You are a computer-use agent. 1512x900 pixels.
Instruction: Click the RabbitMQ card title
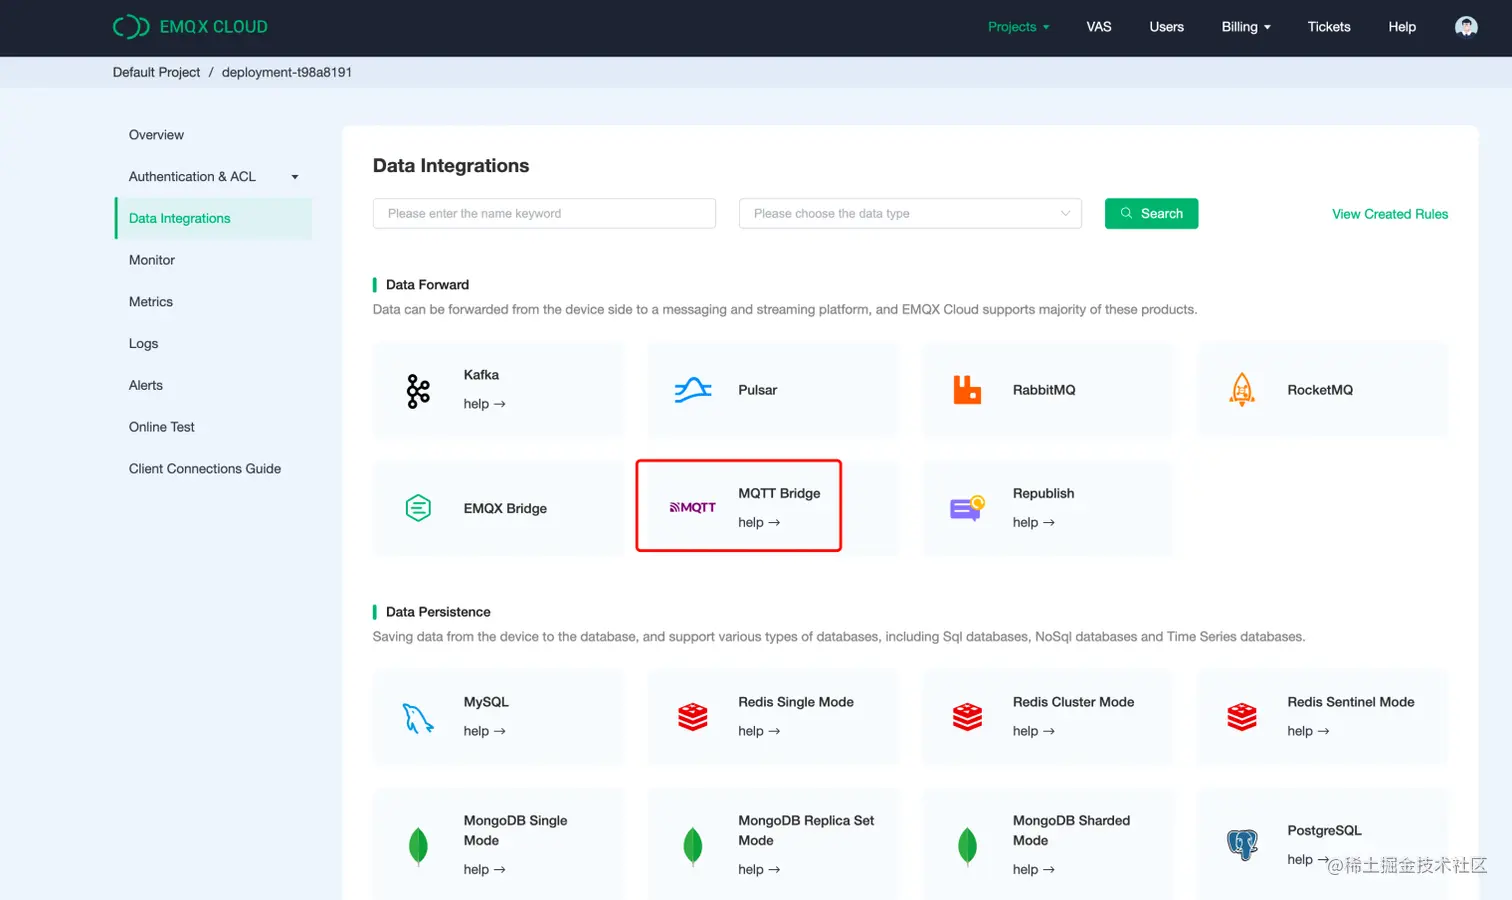(x=1044, y=390)
